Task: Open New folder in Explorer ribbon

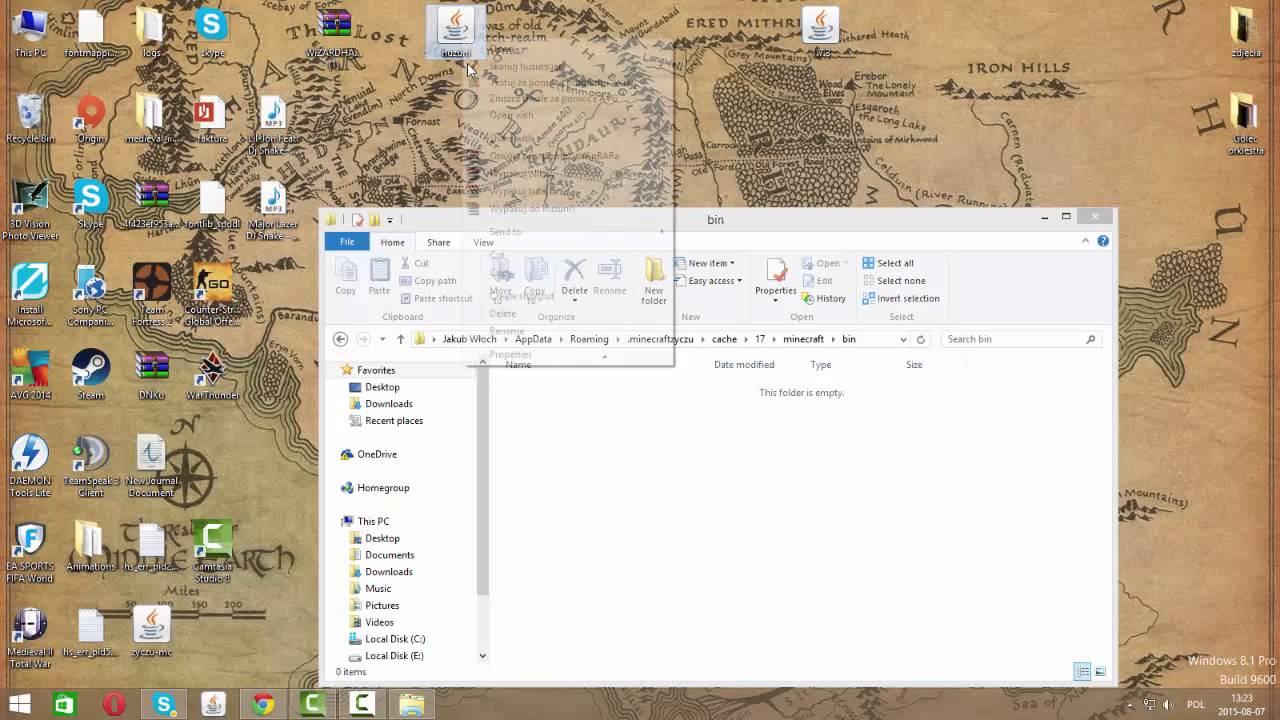Action: point(654,281)
